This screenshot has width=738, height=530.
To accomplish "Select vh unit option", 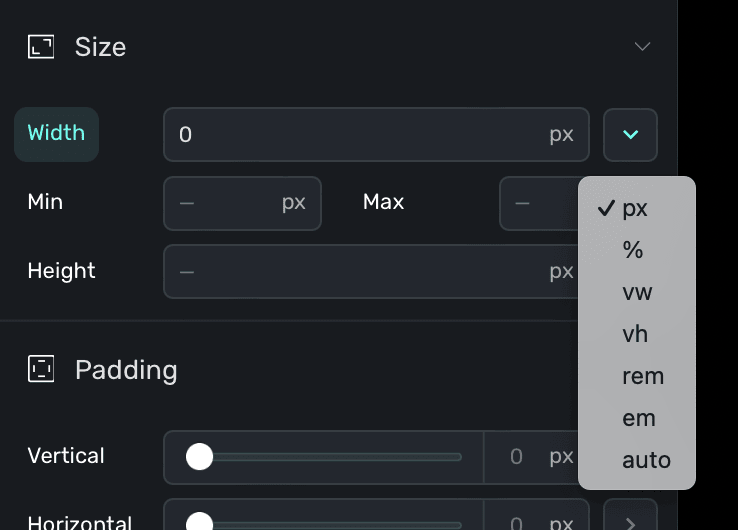I will [x=635, y=334].
